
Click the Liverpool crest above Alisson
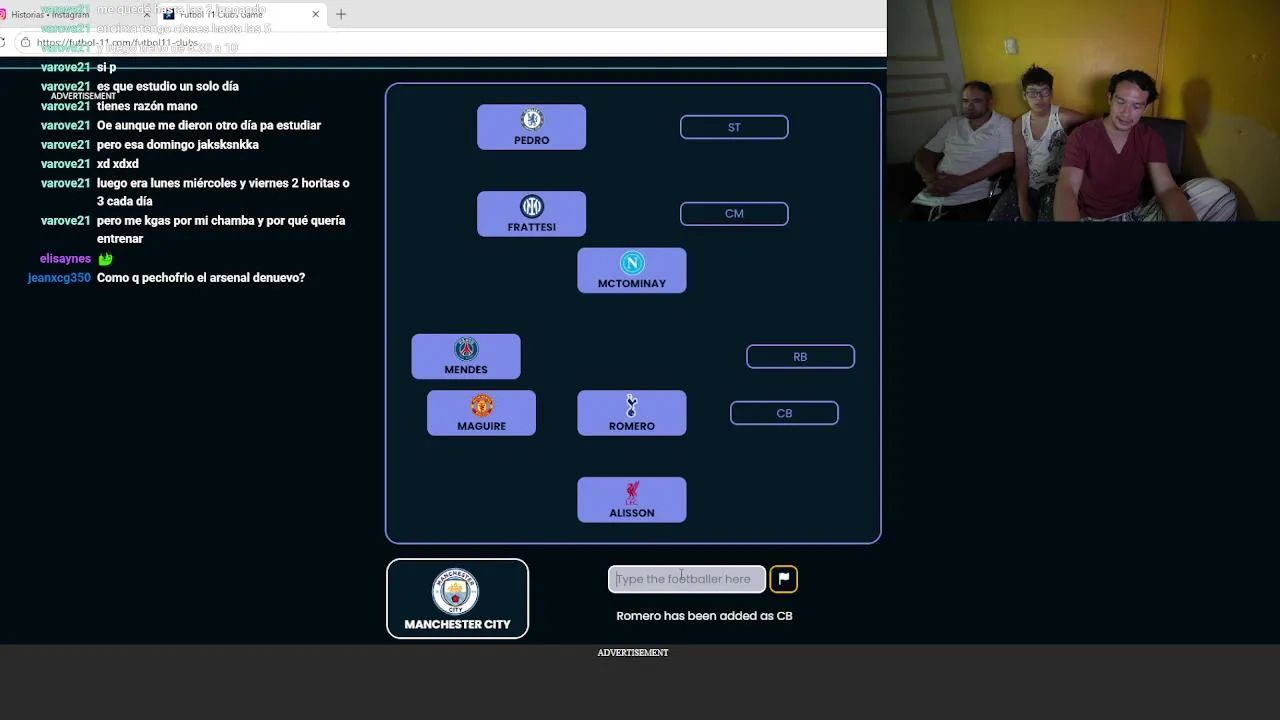click(632, 492)
